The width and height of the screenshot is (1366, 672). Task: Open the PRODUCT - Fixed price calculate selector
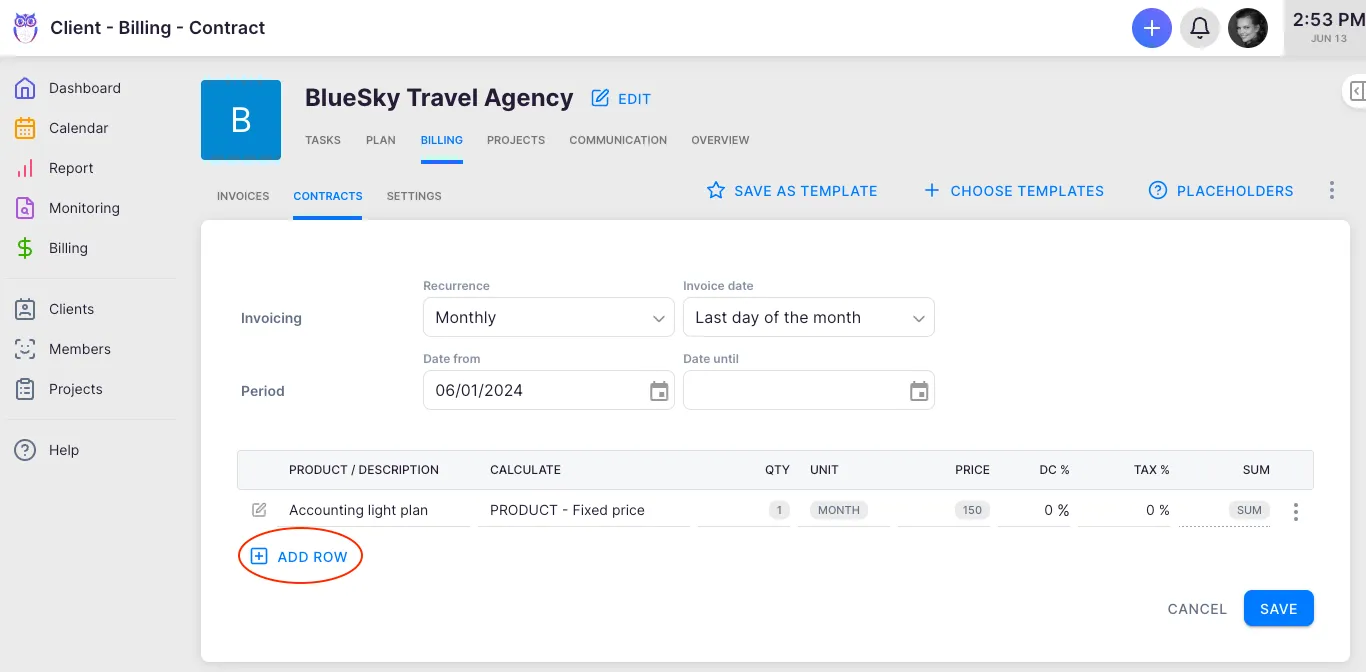coord(582,510)
